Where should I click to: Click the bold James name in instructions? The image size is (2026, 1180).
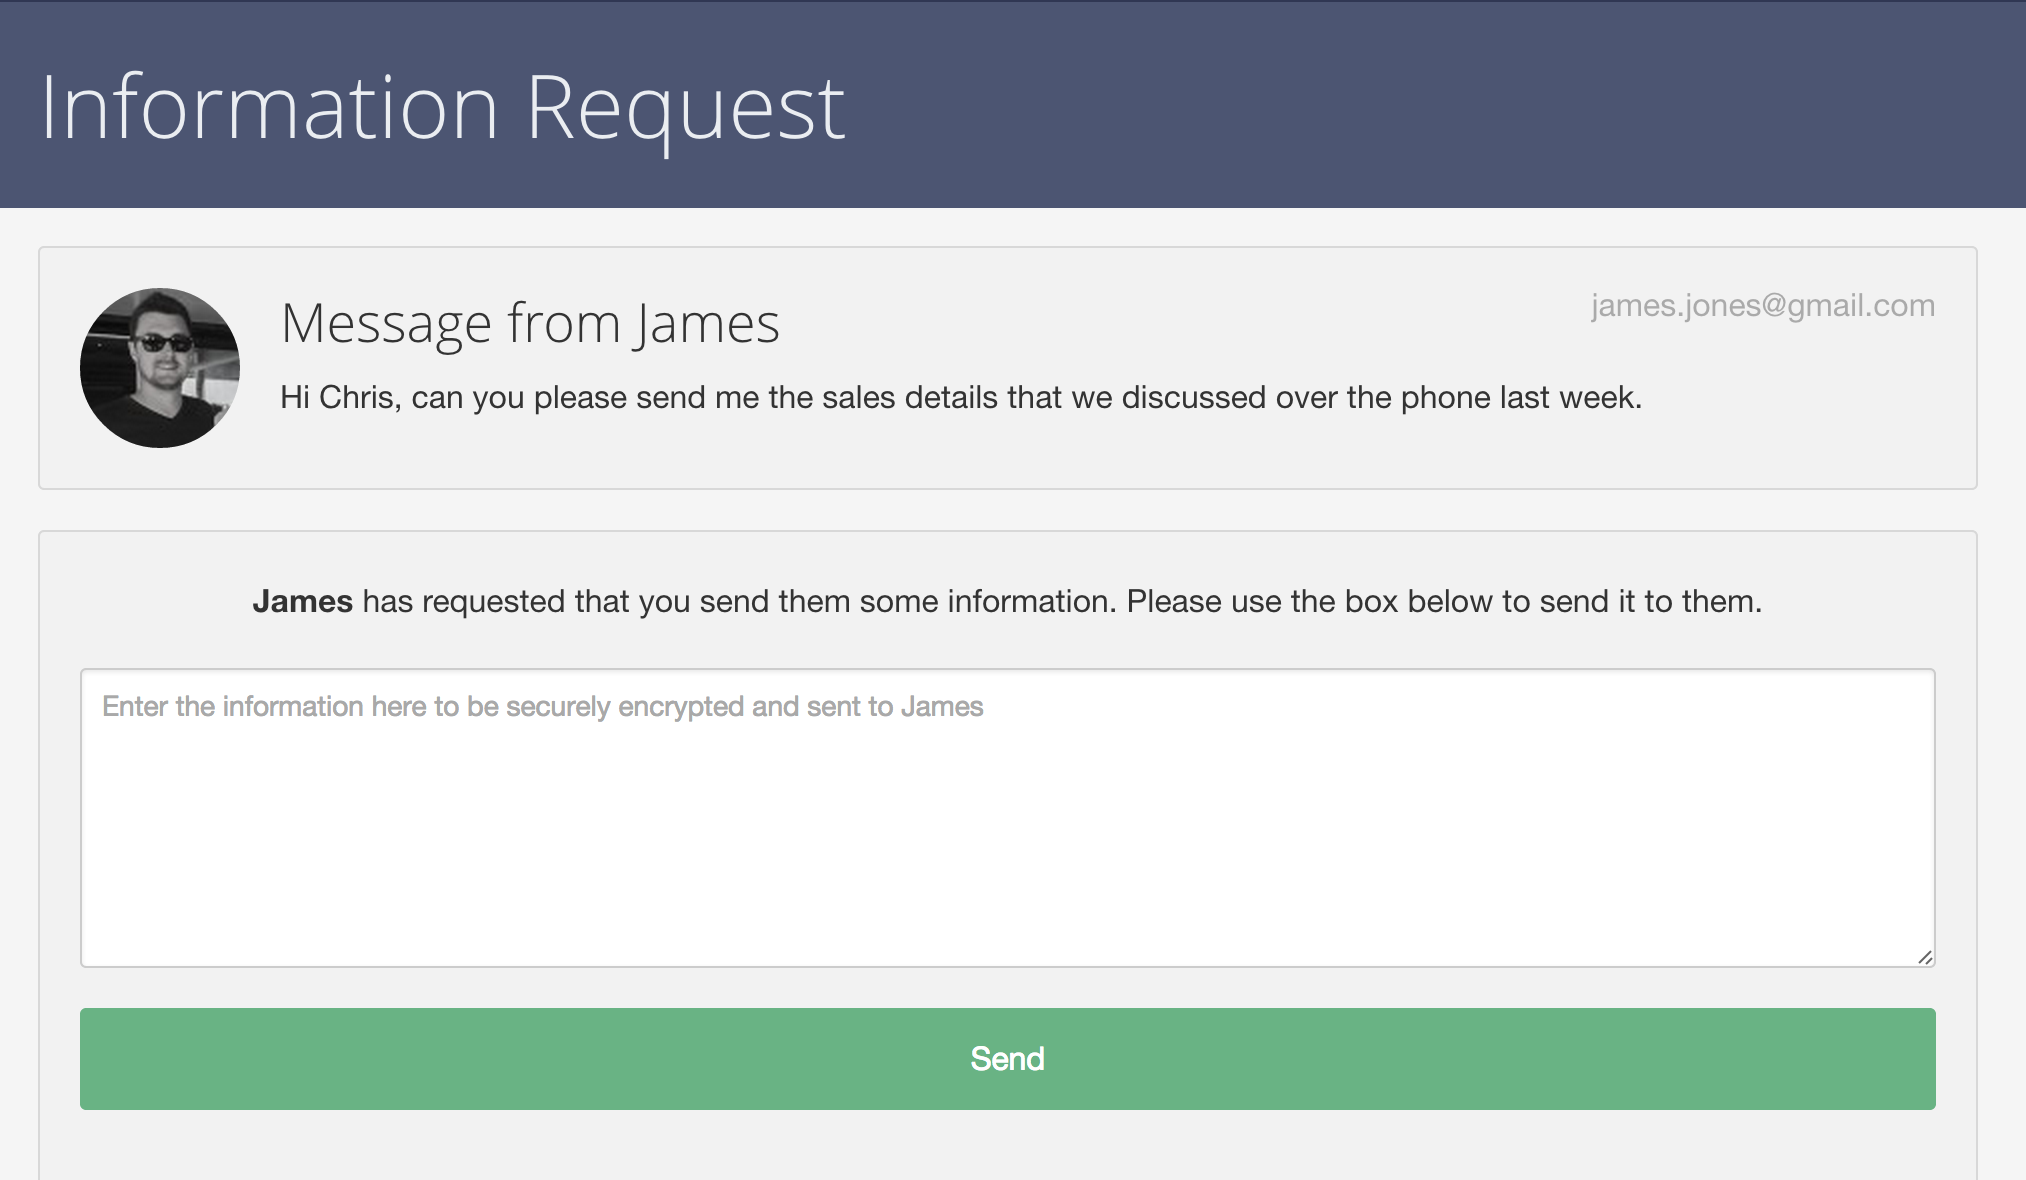click(302, 601)
